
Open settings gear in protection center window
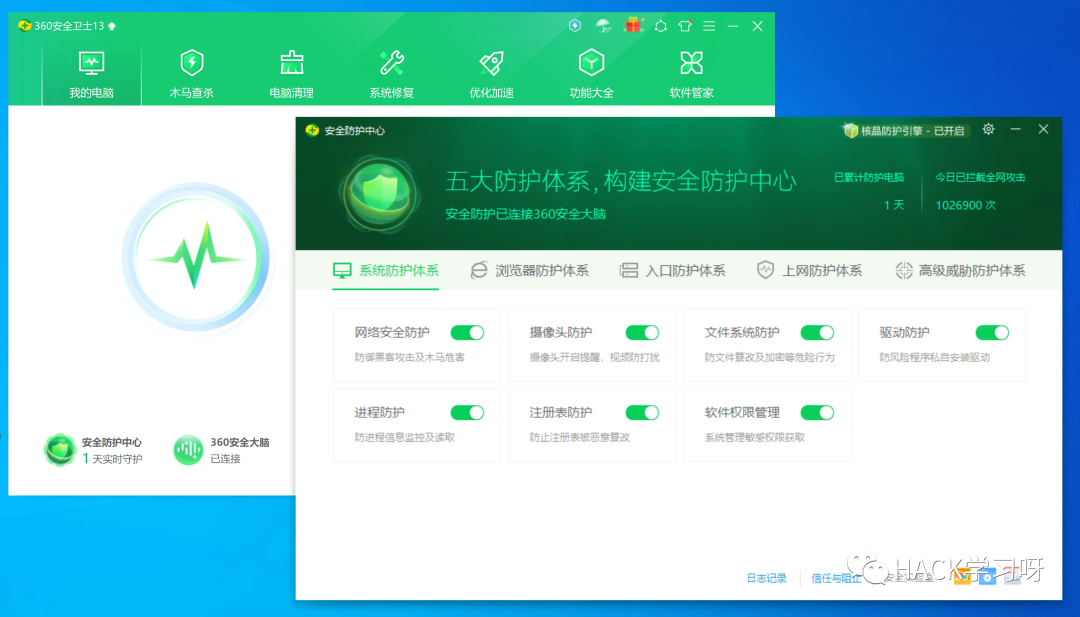coord(988,130)
